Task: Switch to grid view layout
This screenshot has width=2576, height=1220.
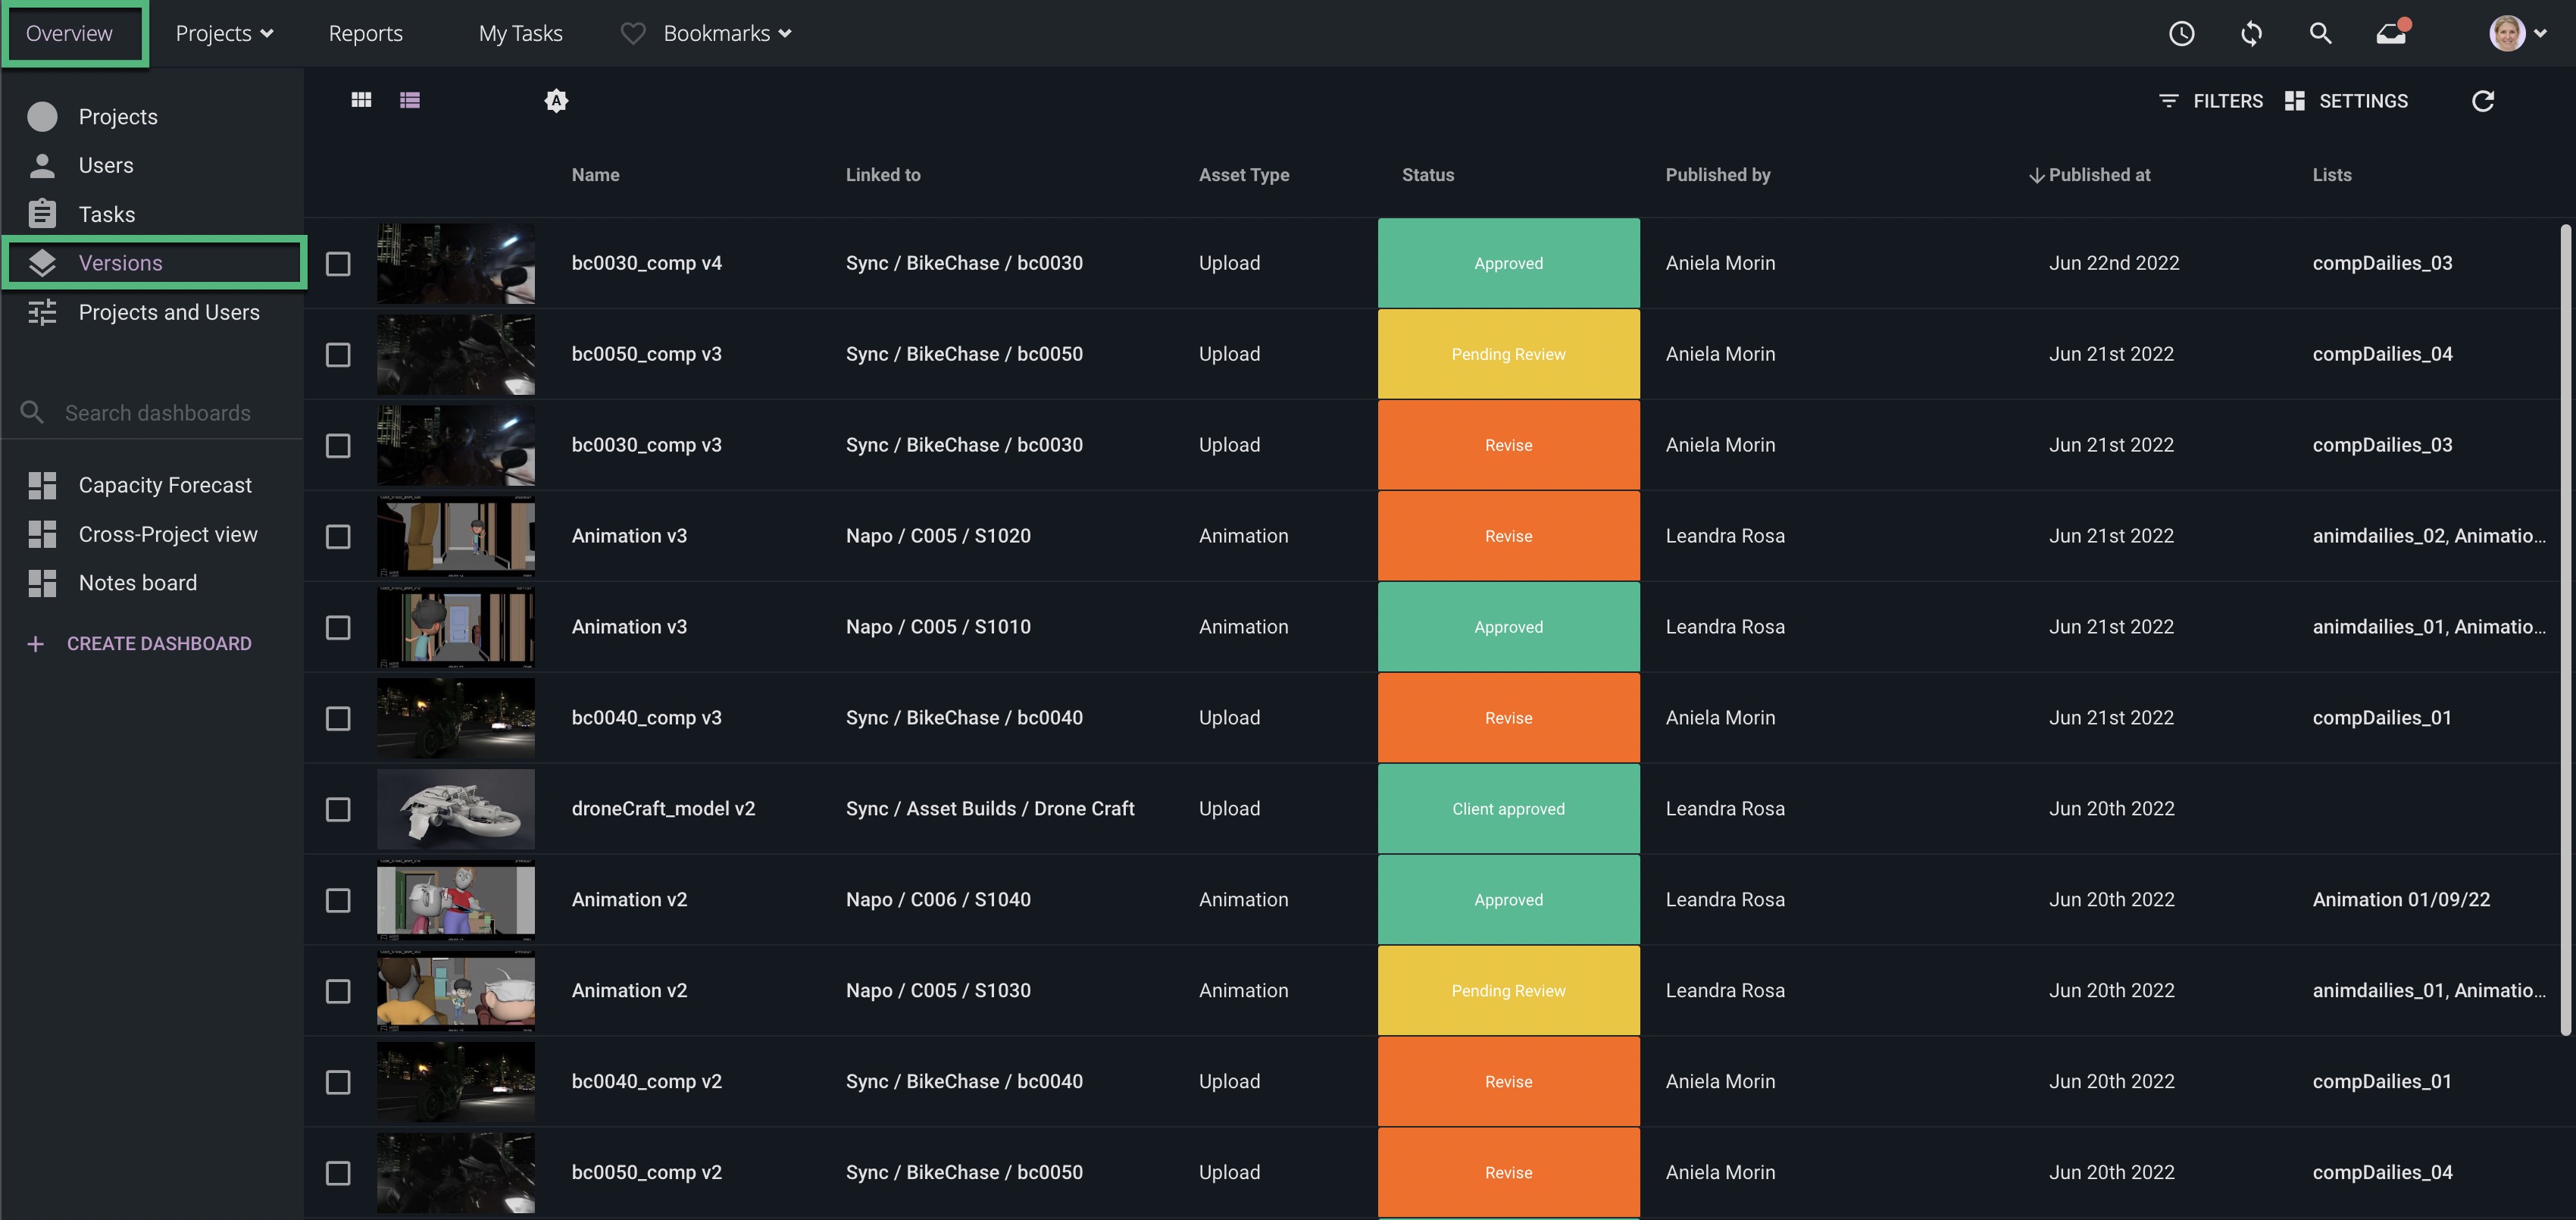Action: [361, 100]
